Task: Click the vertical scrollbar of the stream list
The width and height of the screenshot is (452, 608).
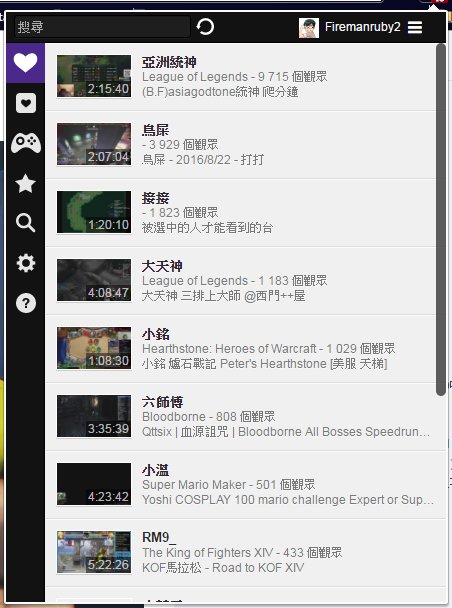Action: pyautogui.click(x=440, y=219)
